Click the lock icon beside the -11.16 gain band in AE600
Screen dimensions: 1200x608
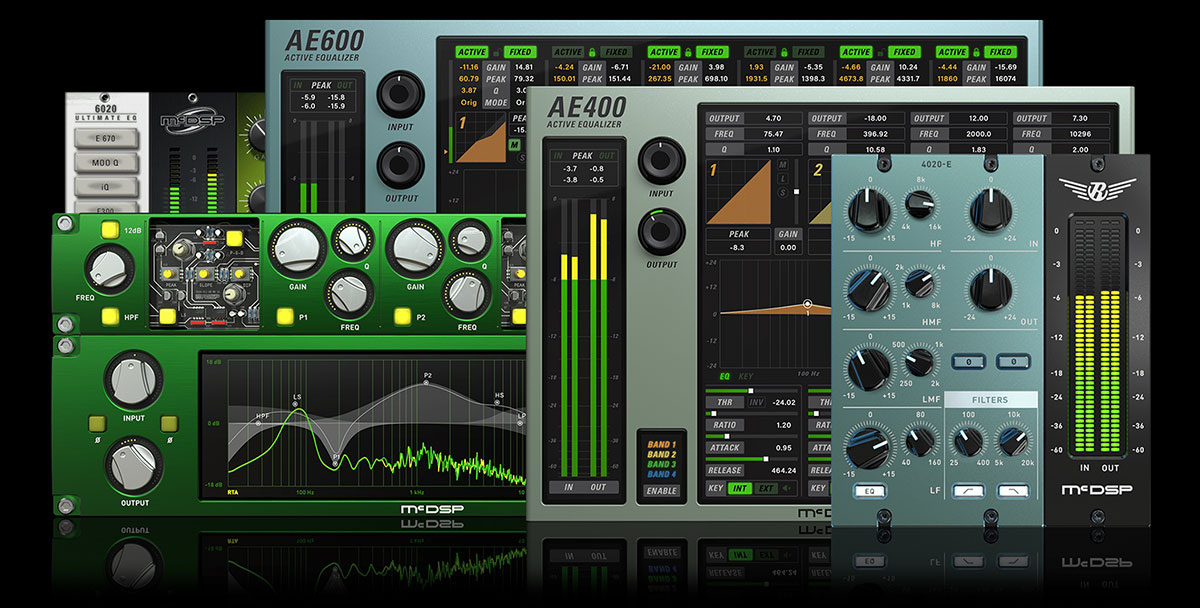point(495,52)
